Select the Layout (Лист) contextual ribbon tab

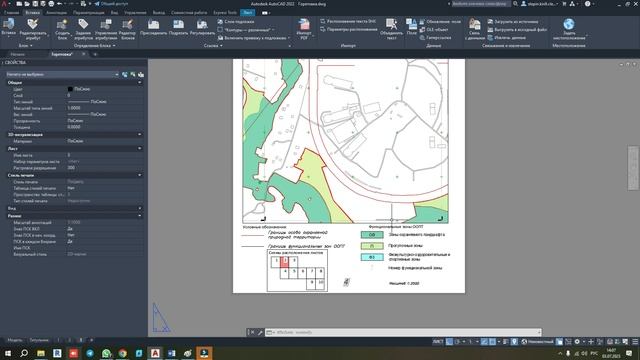tap(248, 13)
